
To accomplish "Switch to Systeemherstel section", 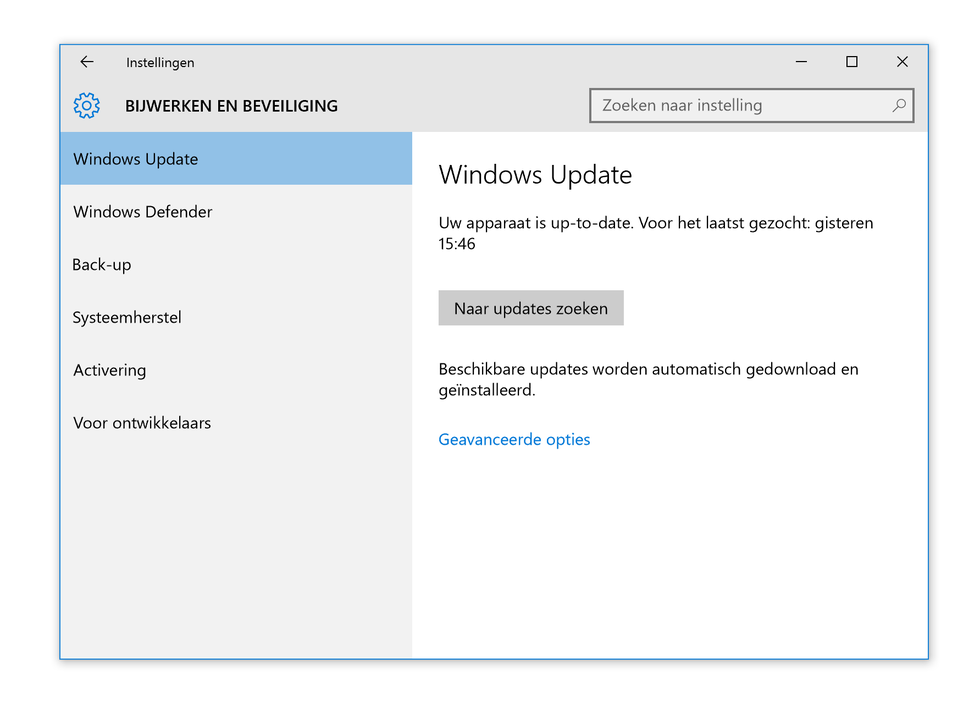I will coord(236,317).
